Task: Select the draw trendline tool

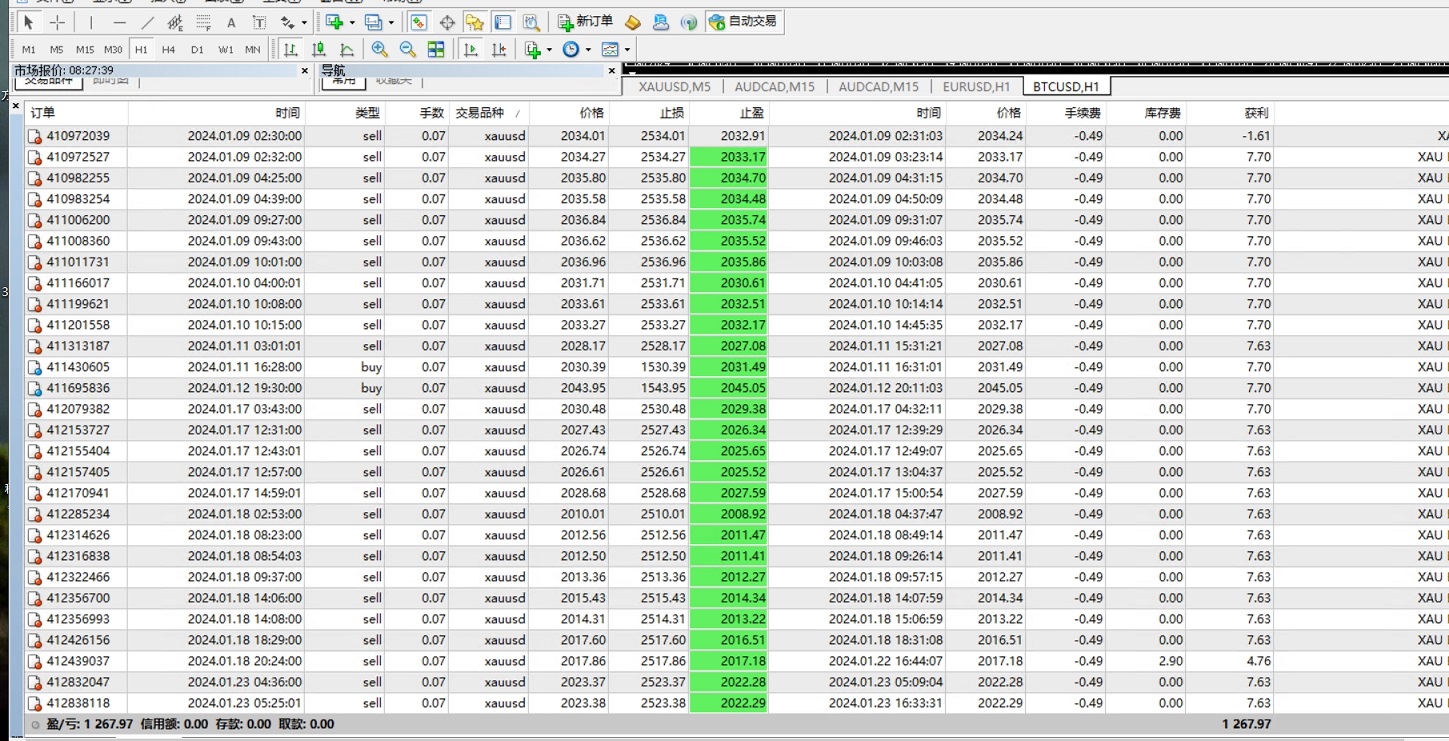Action: tap(148, 22)
